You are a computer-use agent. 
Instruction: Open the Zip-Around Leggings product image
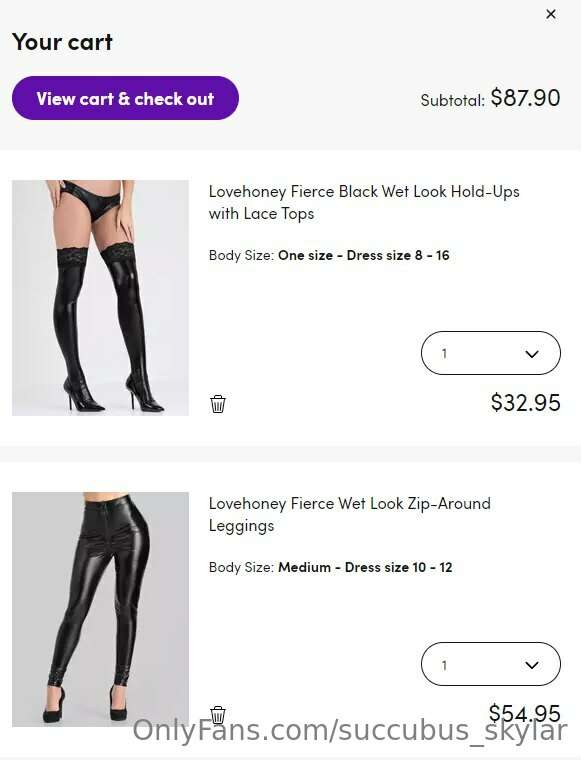(100, 609)
